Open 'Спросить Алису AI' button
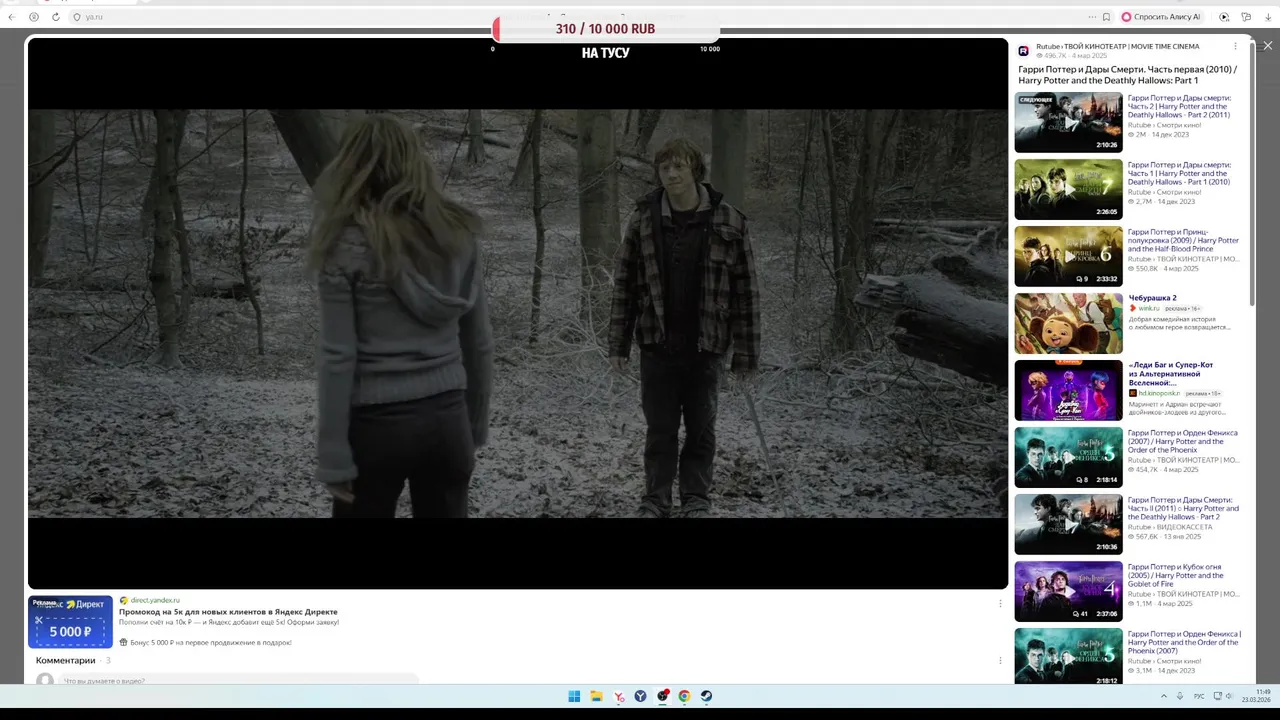The width and height of the screenshot is (1280, 720). [x=1161, y=17]
